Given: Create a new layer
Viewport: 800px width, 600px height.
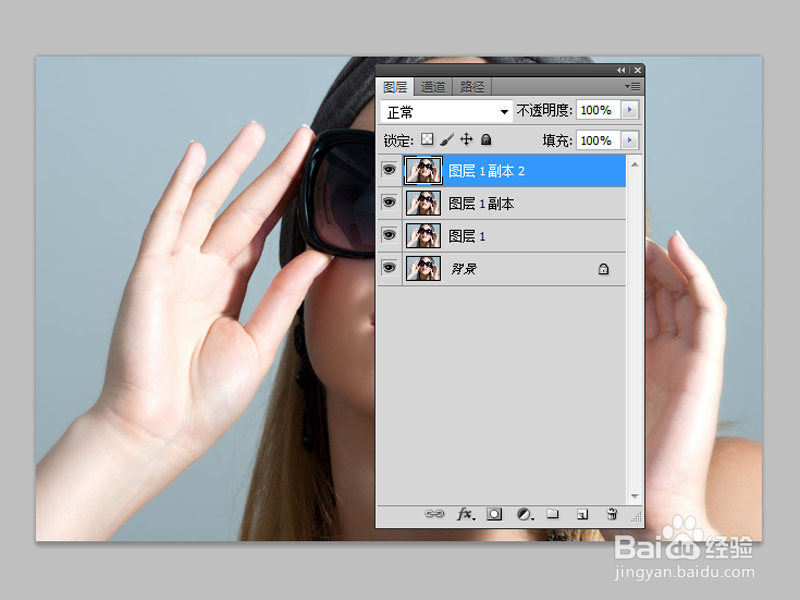Looking at the screenshot, I should pyautogui.click(x=582, y=514).
